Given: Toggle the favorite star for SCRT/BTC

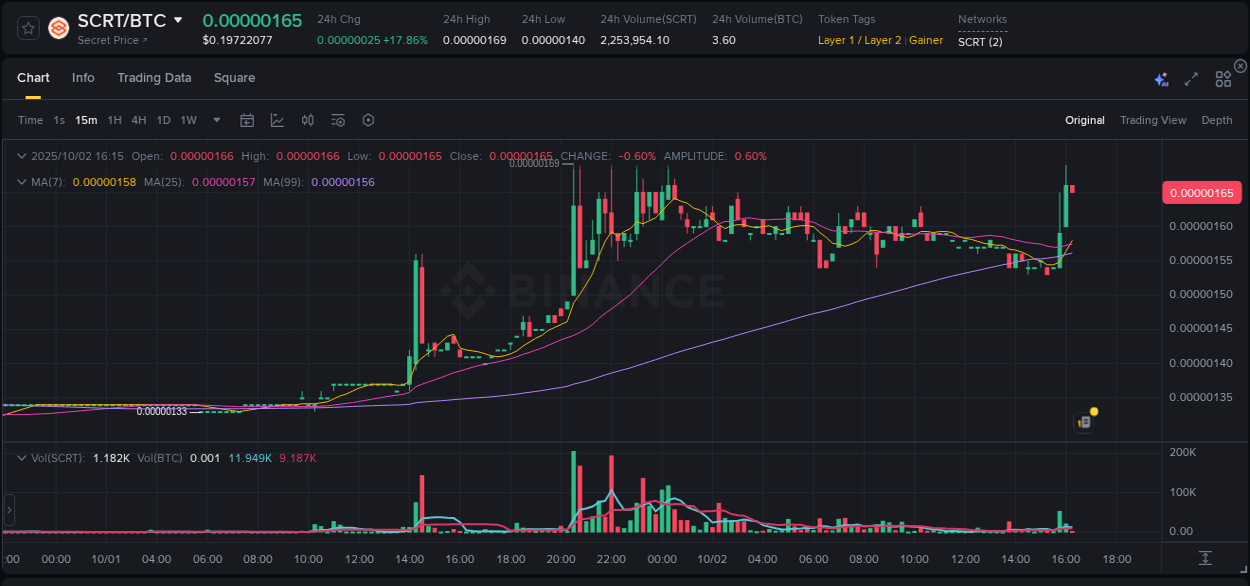Looking at the screenshot, I should [x=27, y=28].
